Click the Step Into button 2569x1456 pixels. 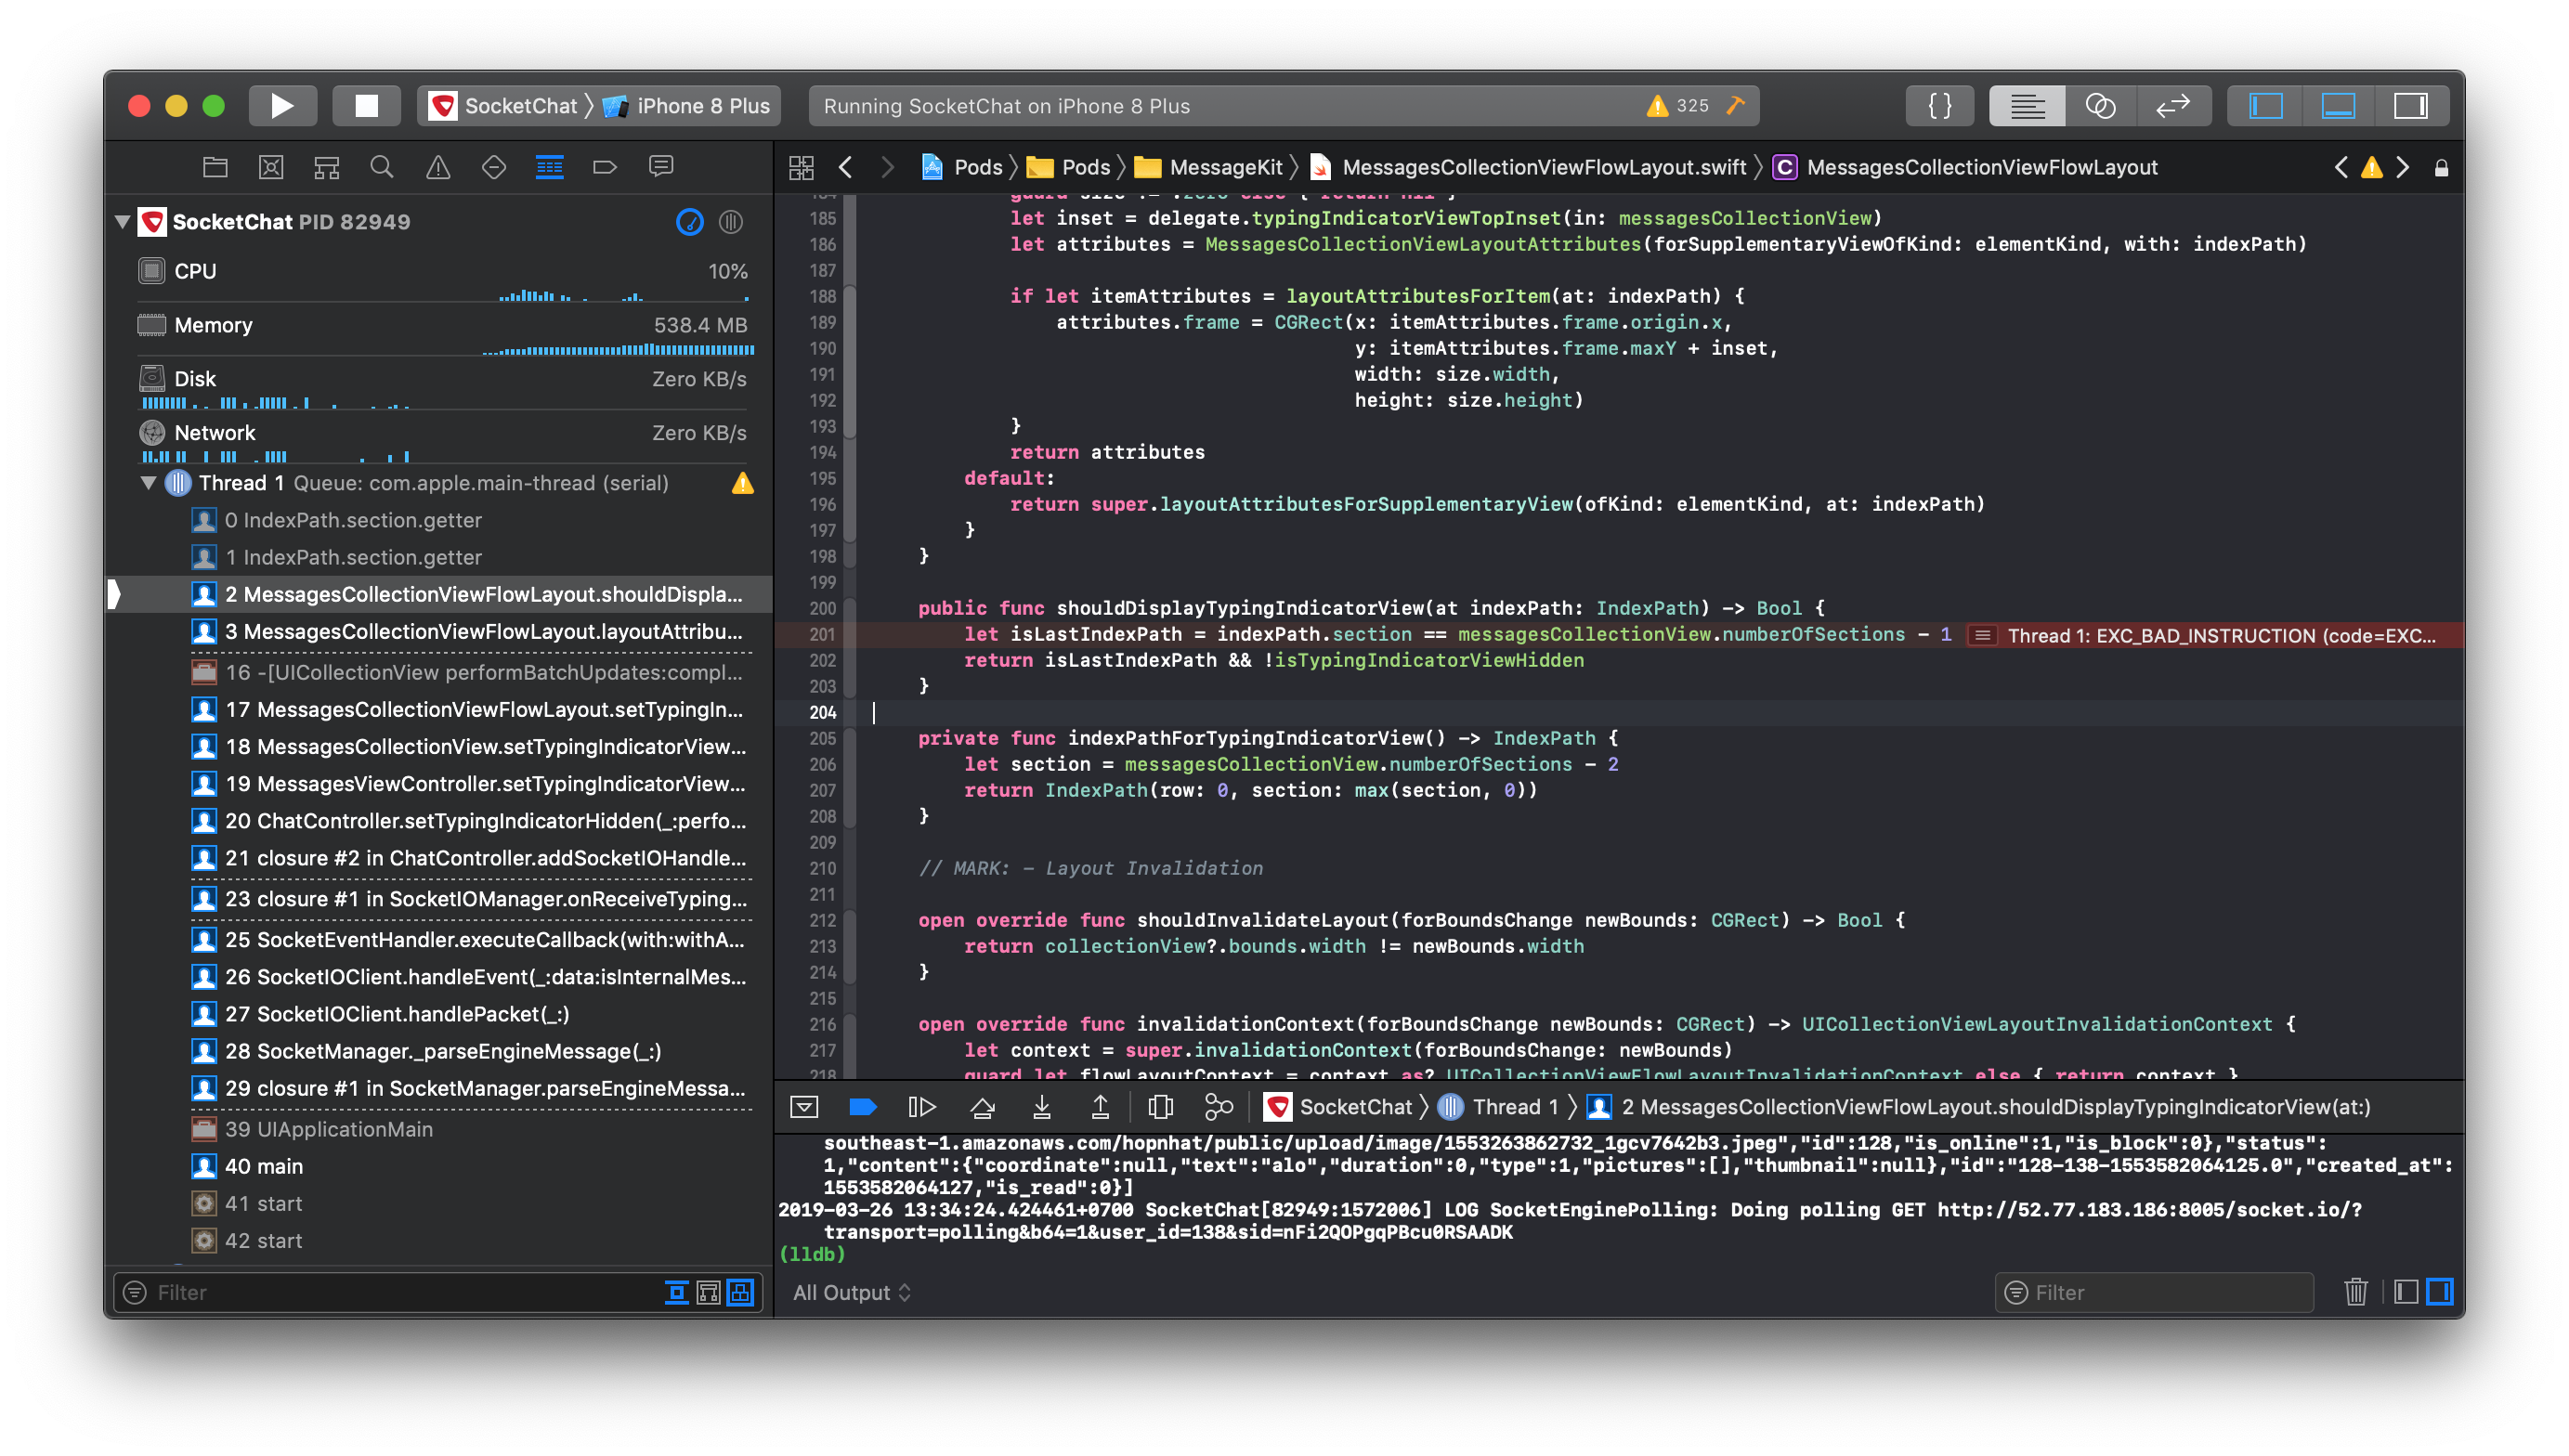point(1041,1106)
